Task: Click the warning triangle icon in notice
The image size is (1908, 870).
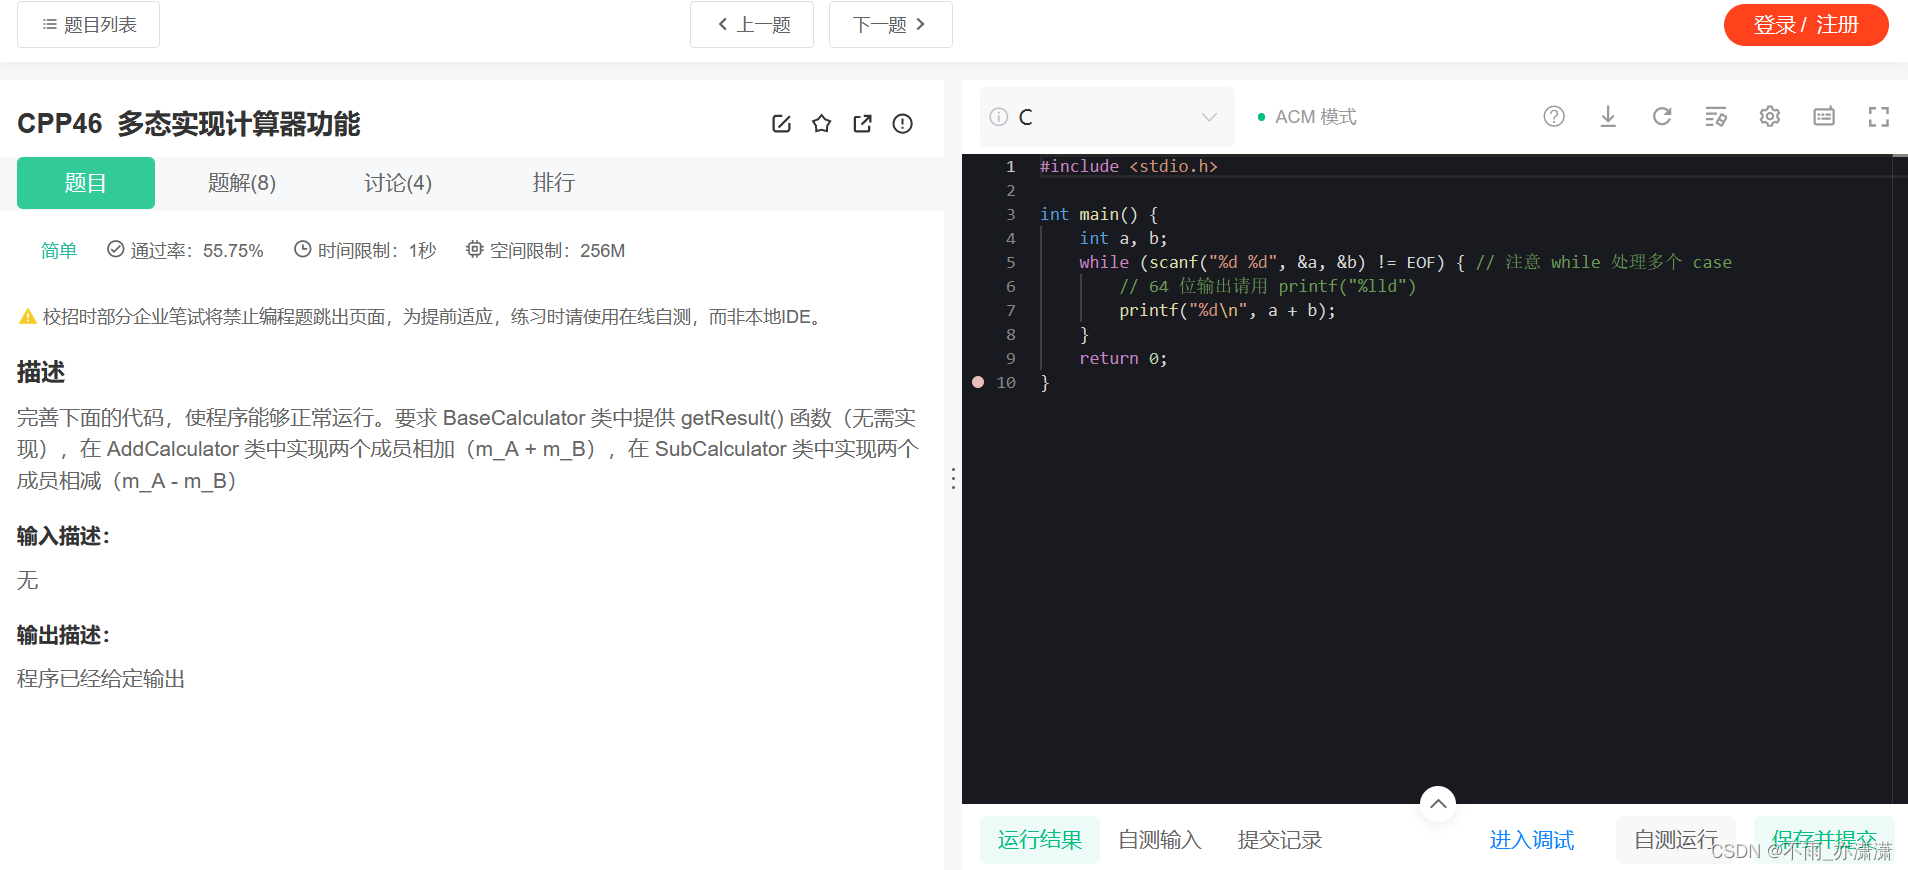Action: [28, 317]
